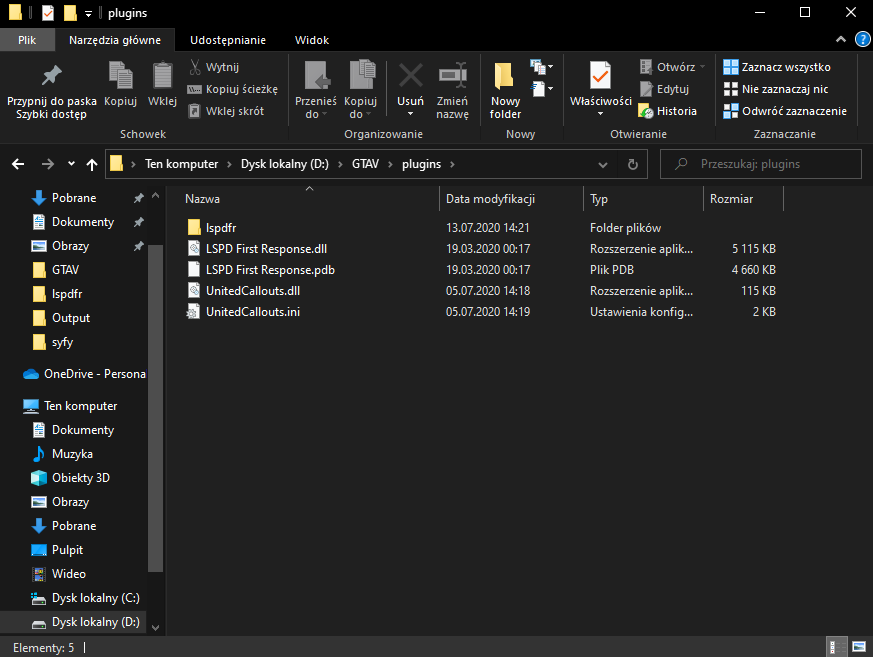Click the Usuń delete X icon
Image resolution: width=873 pixels, height=657 pixels.
[410, 76]
